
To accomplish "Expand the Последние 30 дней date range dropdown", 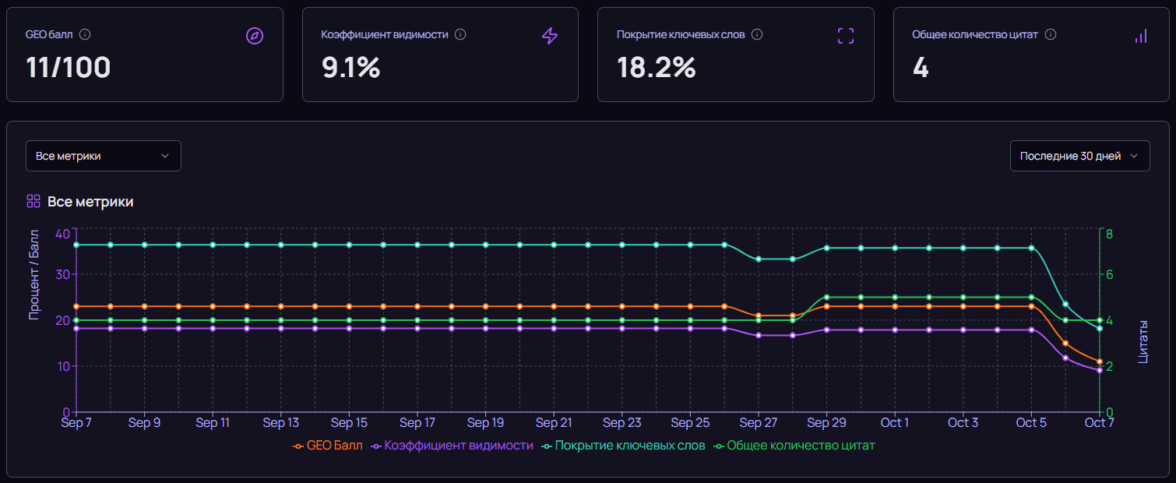I will tap(1079, 156).
